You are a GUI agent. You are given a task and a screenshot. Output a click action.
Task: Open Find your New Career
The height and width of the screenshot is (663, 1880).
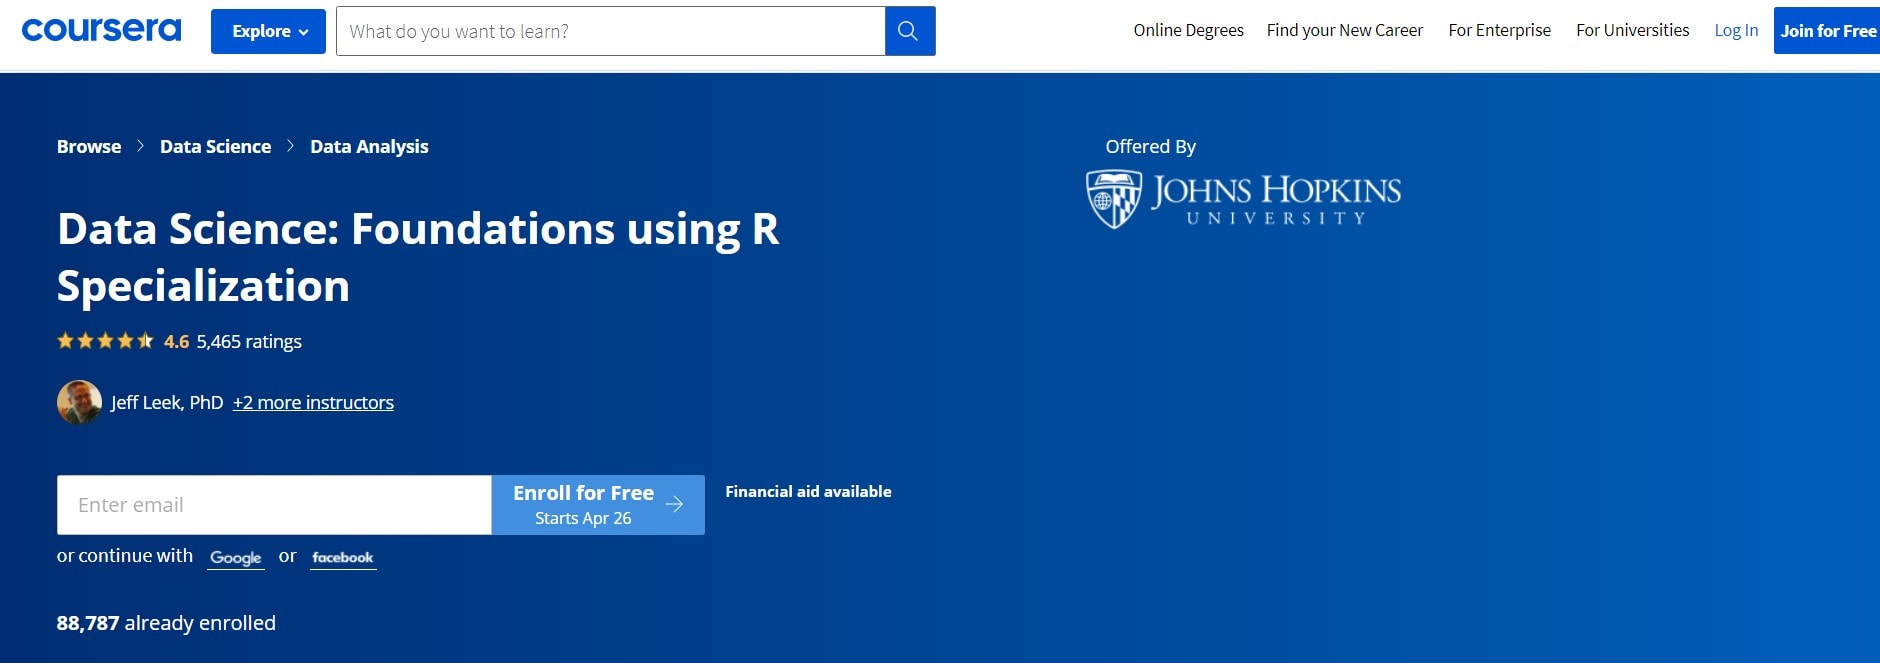point(1344,30)
